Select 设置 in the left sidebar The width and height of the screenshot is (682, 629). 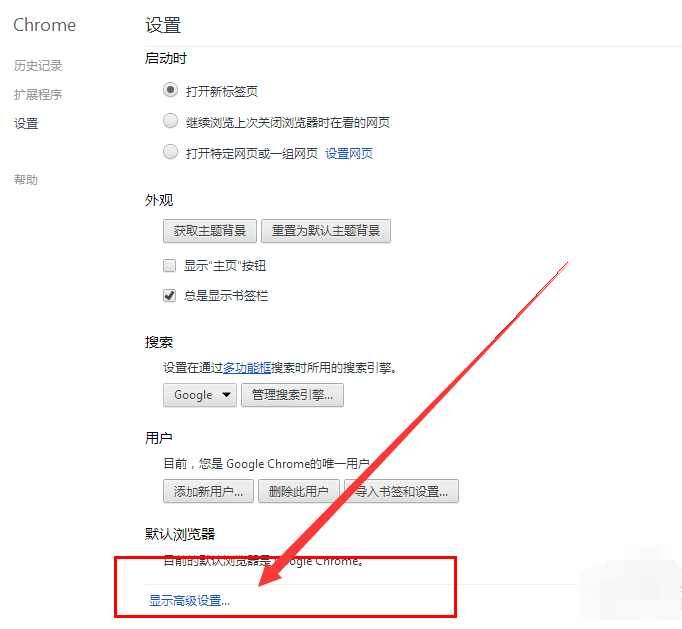pos(26,124)
